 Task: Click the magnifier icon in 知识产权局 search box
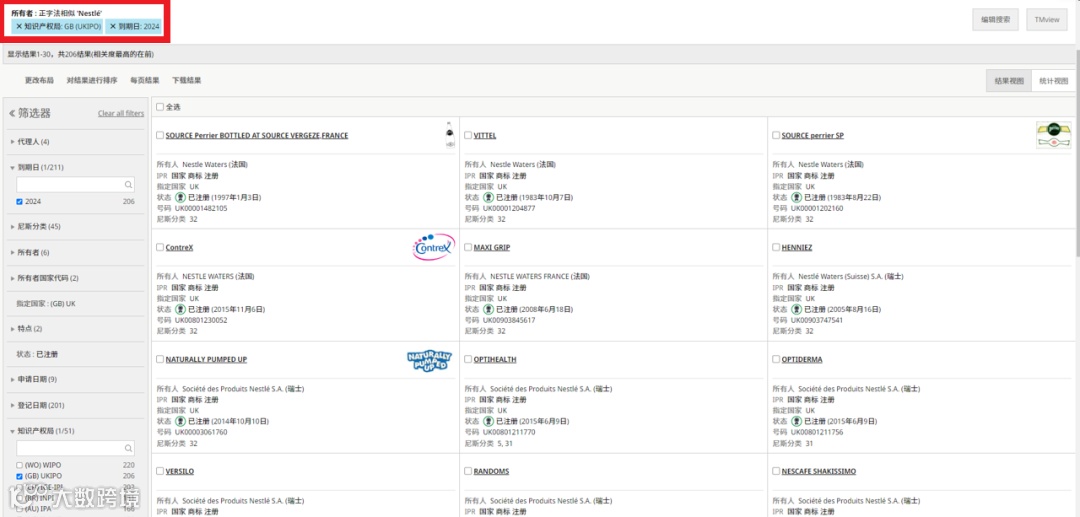[x=128, y=449]
